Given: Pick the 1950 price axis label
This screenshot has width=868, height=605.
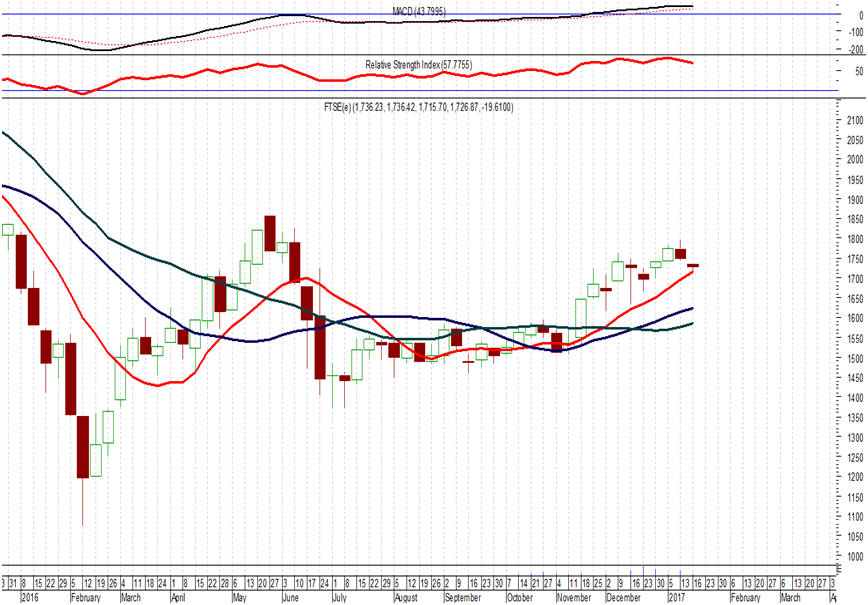Looking at the screenshot, I should [855, 180].
